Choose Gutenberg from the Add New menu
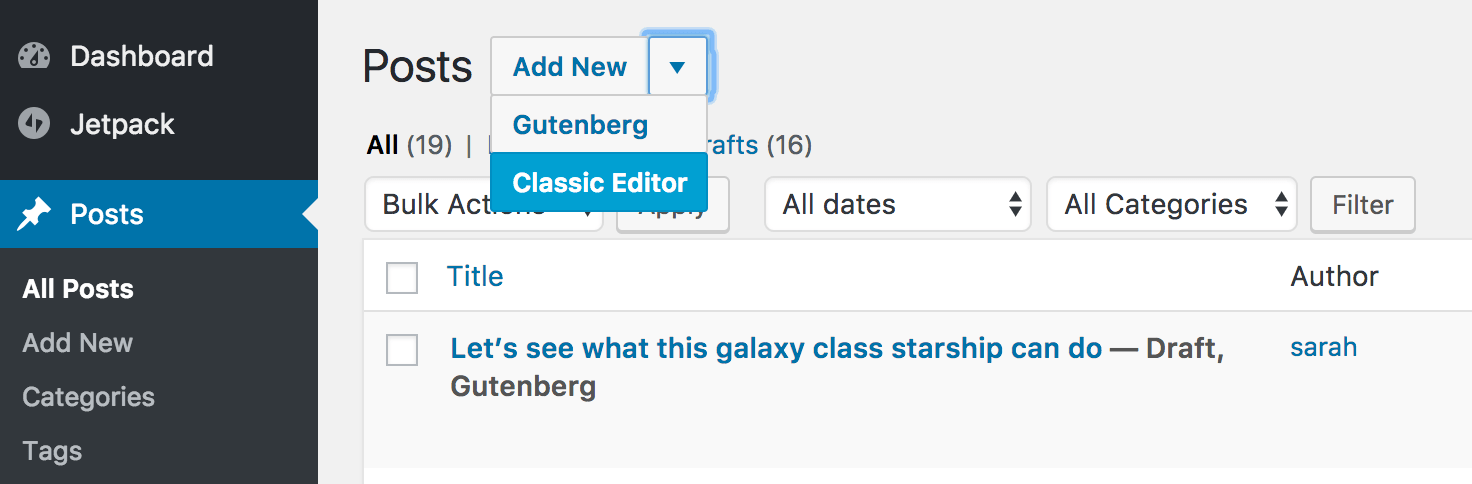1472x484 pixels. click(x=581, y=125)
